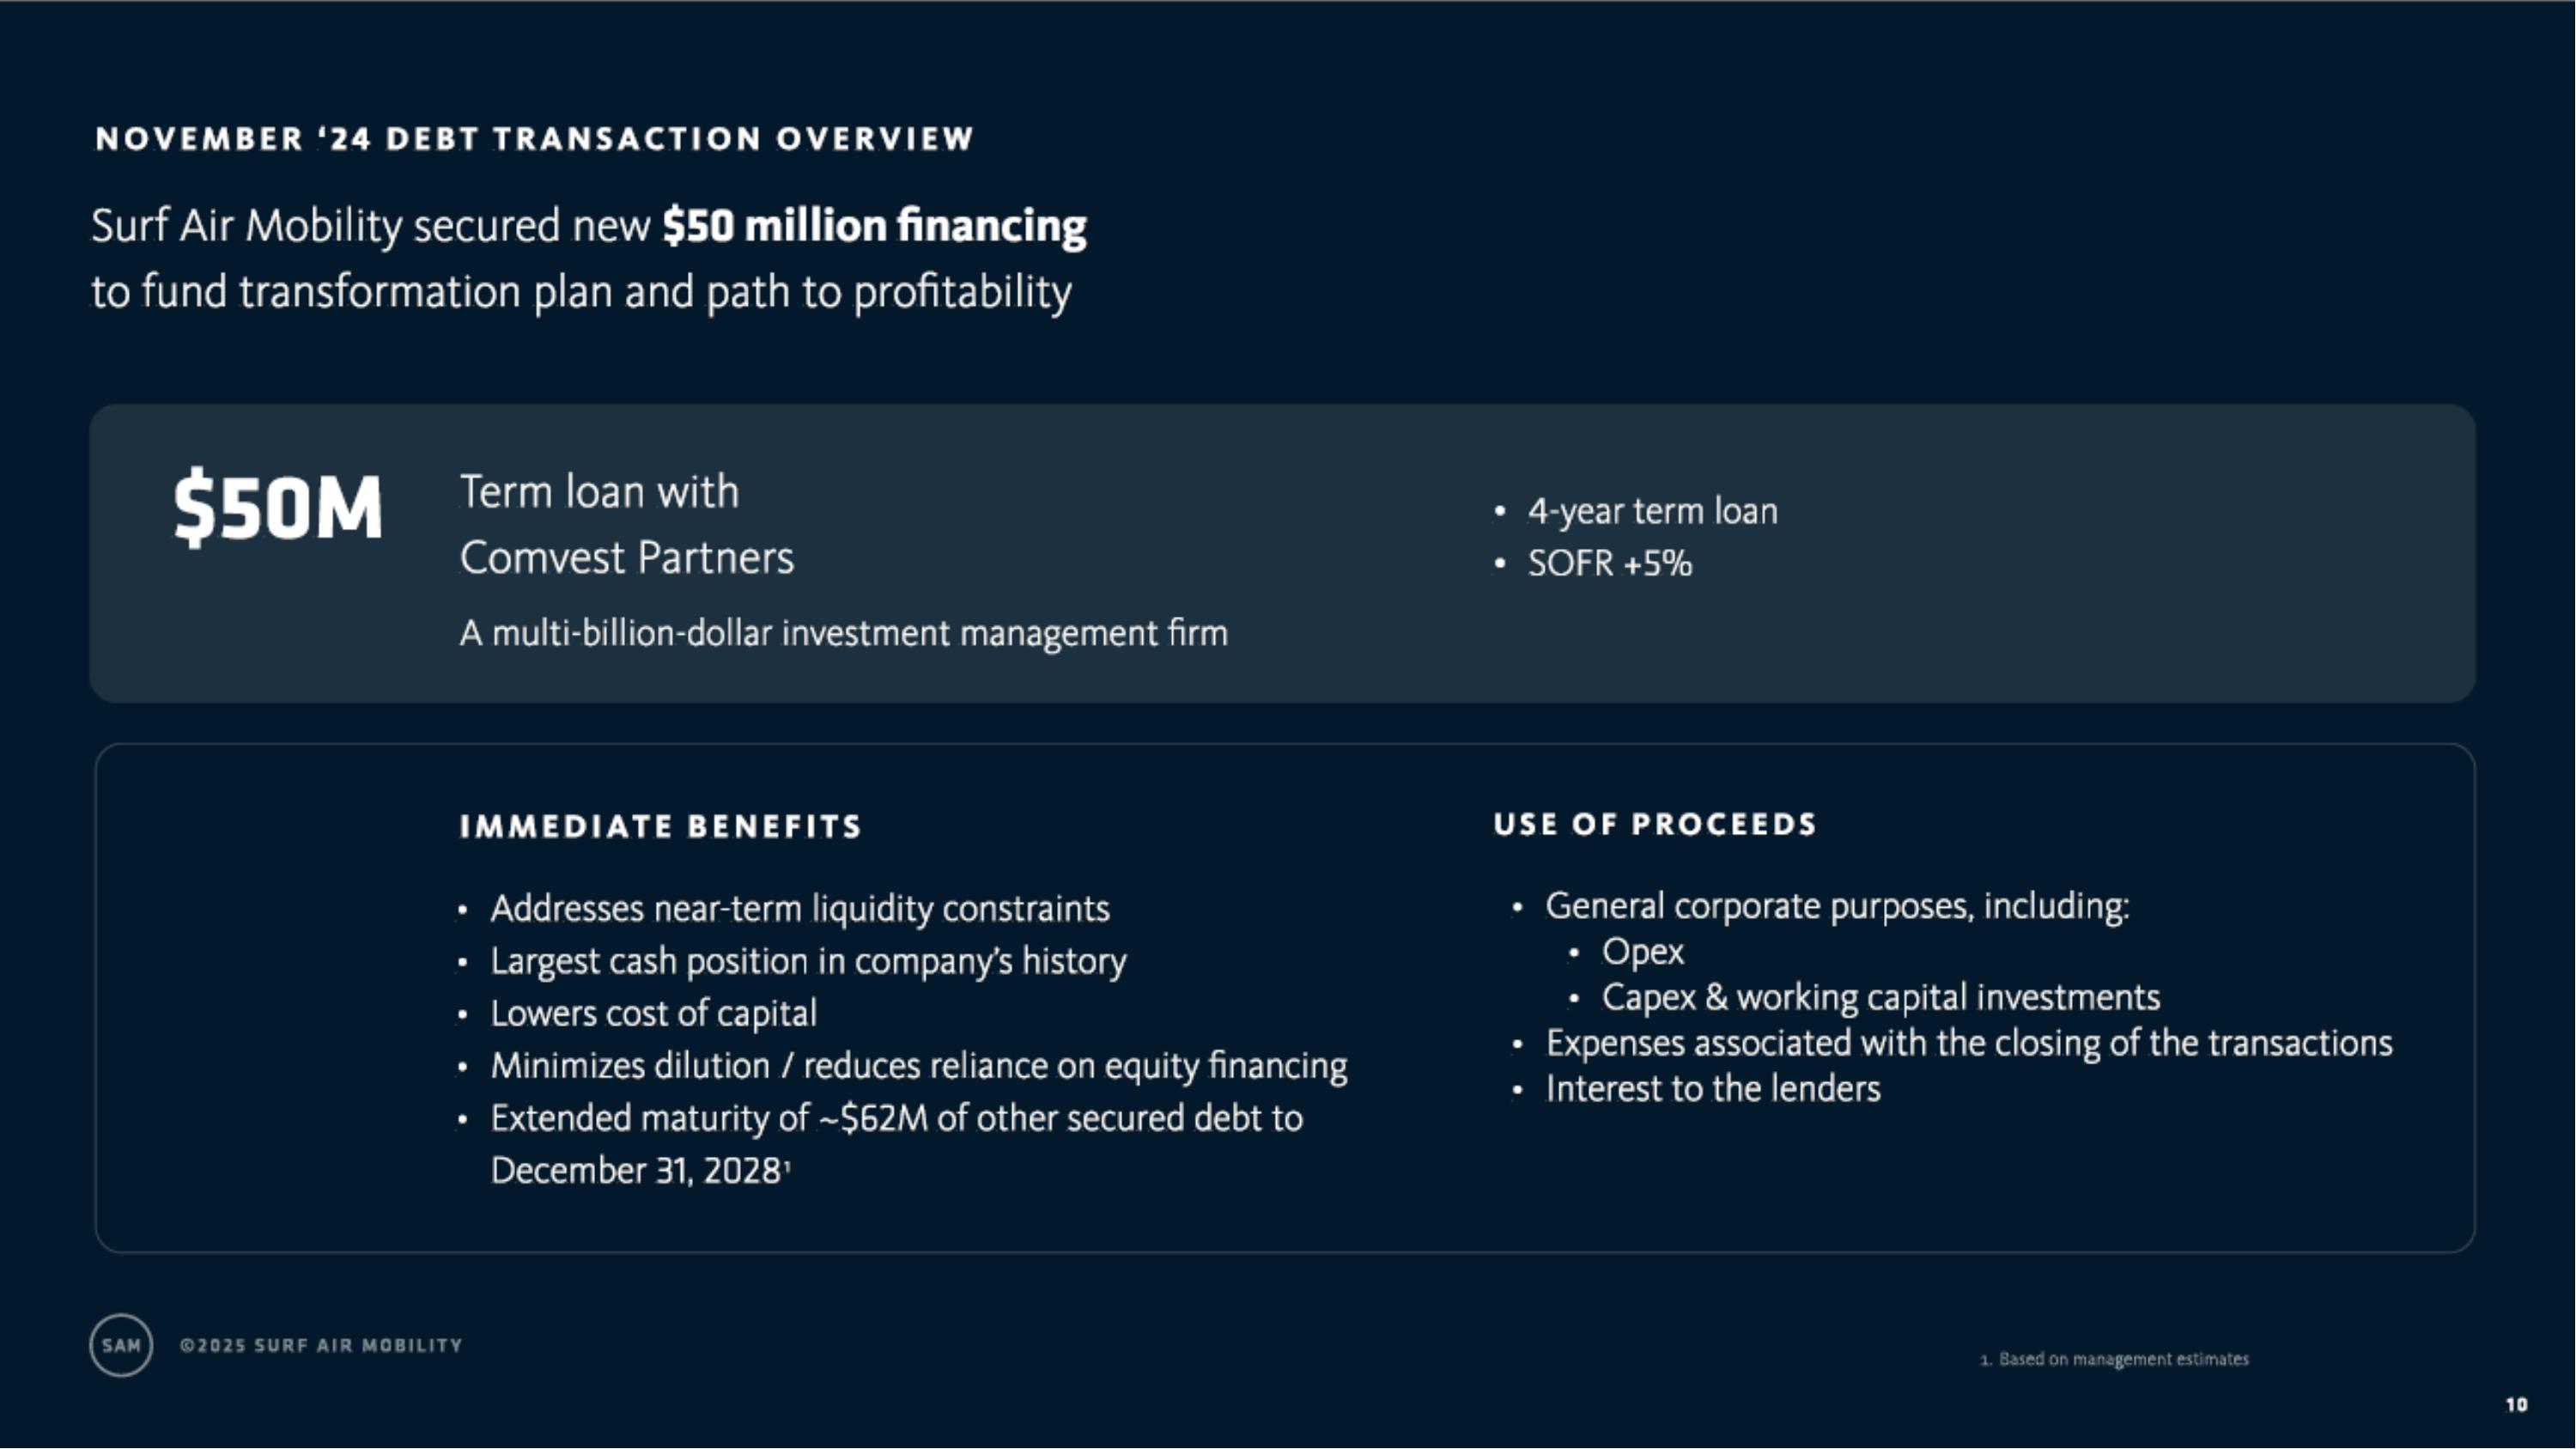Click the SAM circular logo icon

click(x=121, y=1345)
